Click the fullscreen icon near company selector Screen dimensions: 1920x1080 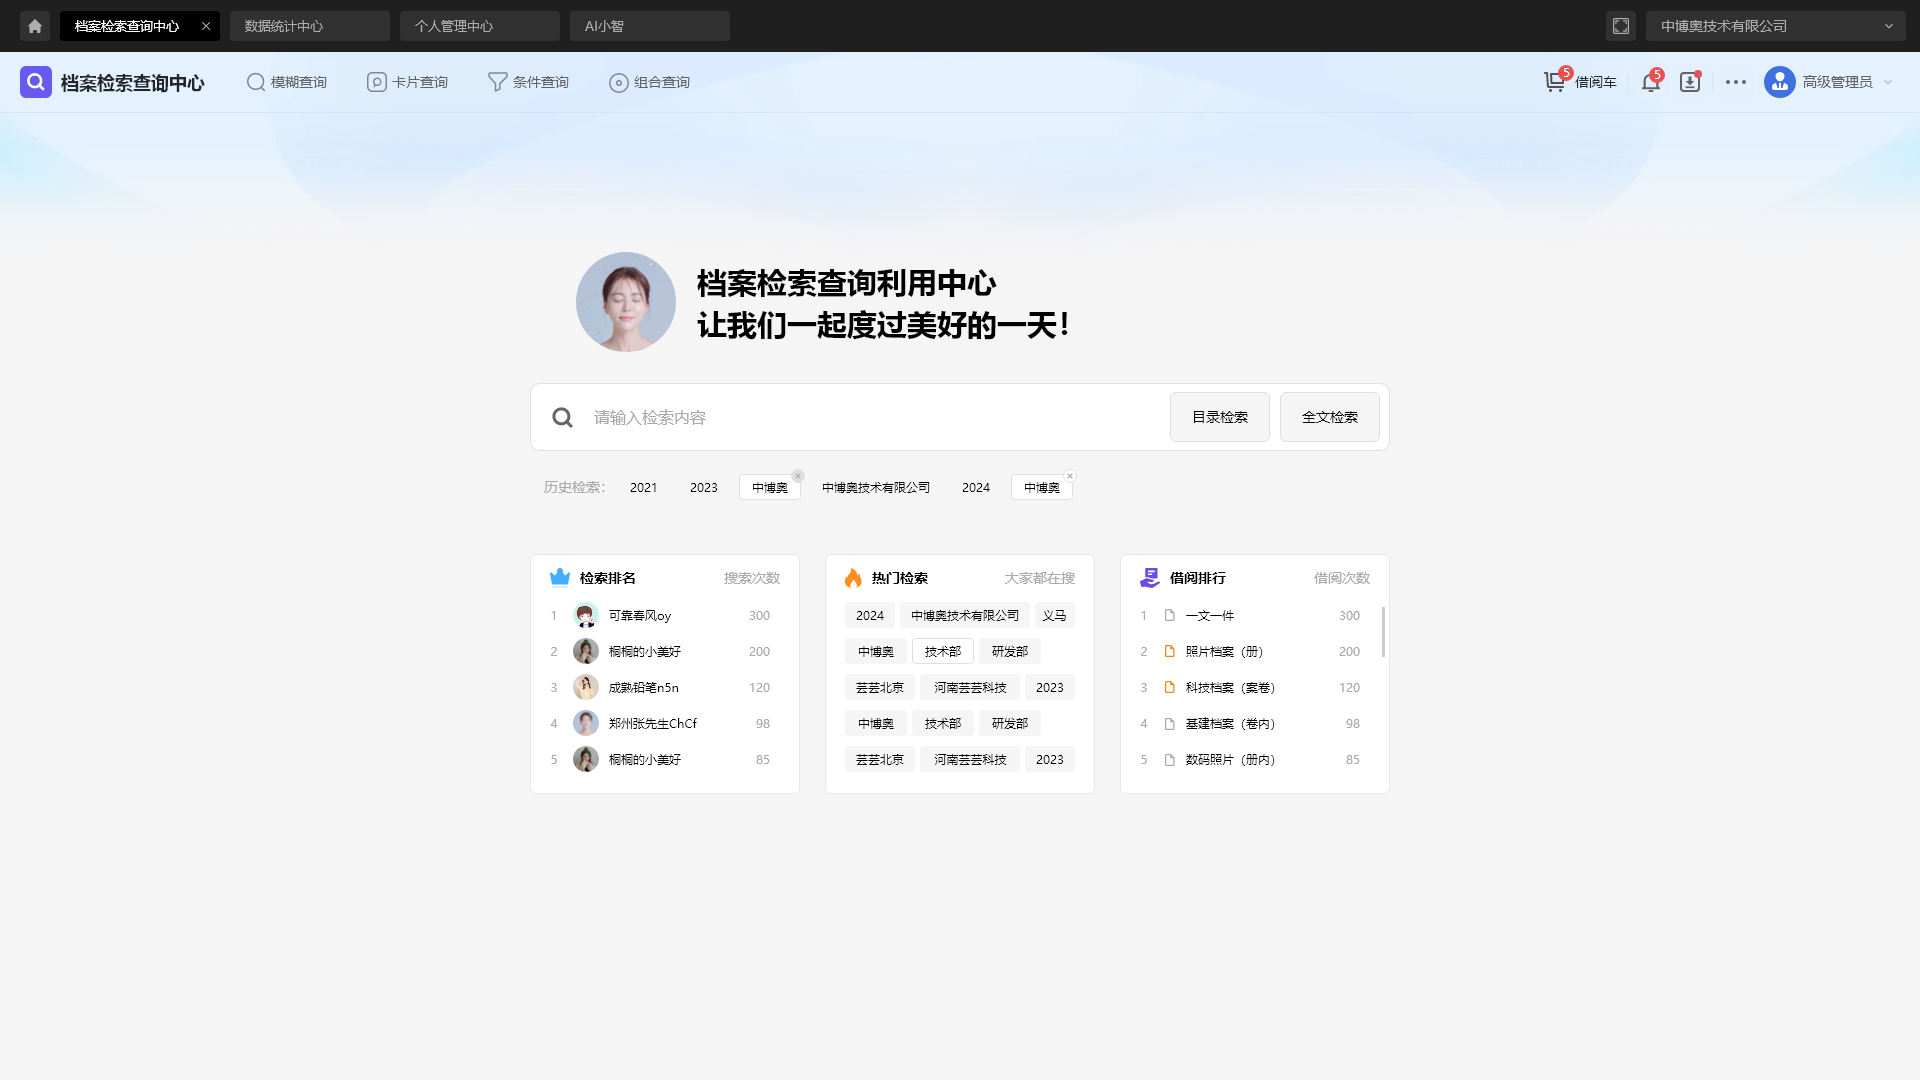(x=1620, y=26)
